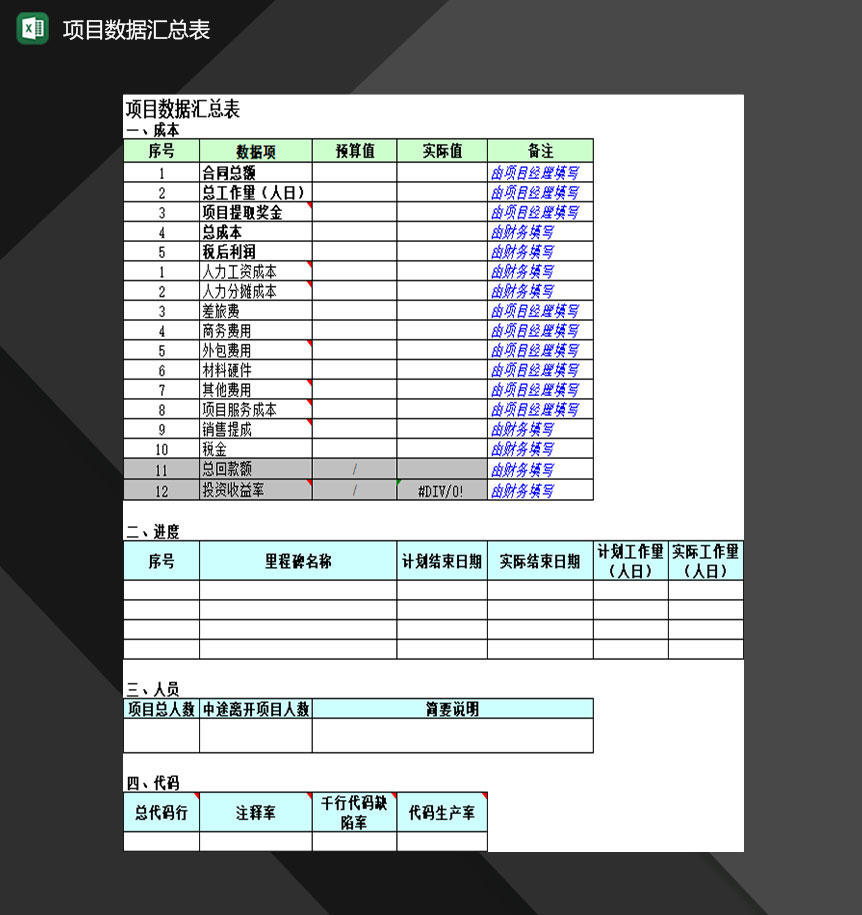The width and height of the screenshot is (862, 915).
Task: Select the #DIV/0! error cell
Action: pyautogui.click(x=442, y=490)
